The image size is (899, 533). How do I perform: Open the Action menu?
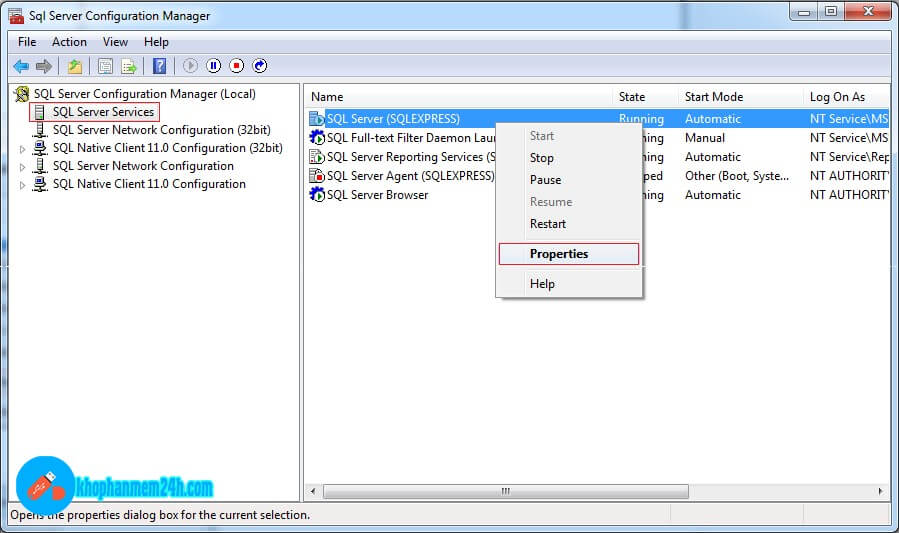pyautogui.click(x=69, y=42)
